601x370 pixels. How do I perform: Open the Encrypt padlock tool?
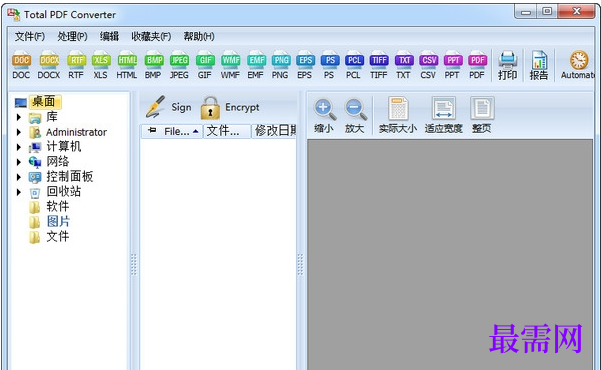click(x=230, y=108)
